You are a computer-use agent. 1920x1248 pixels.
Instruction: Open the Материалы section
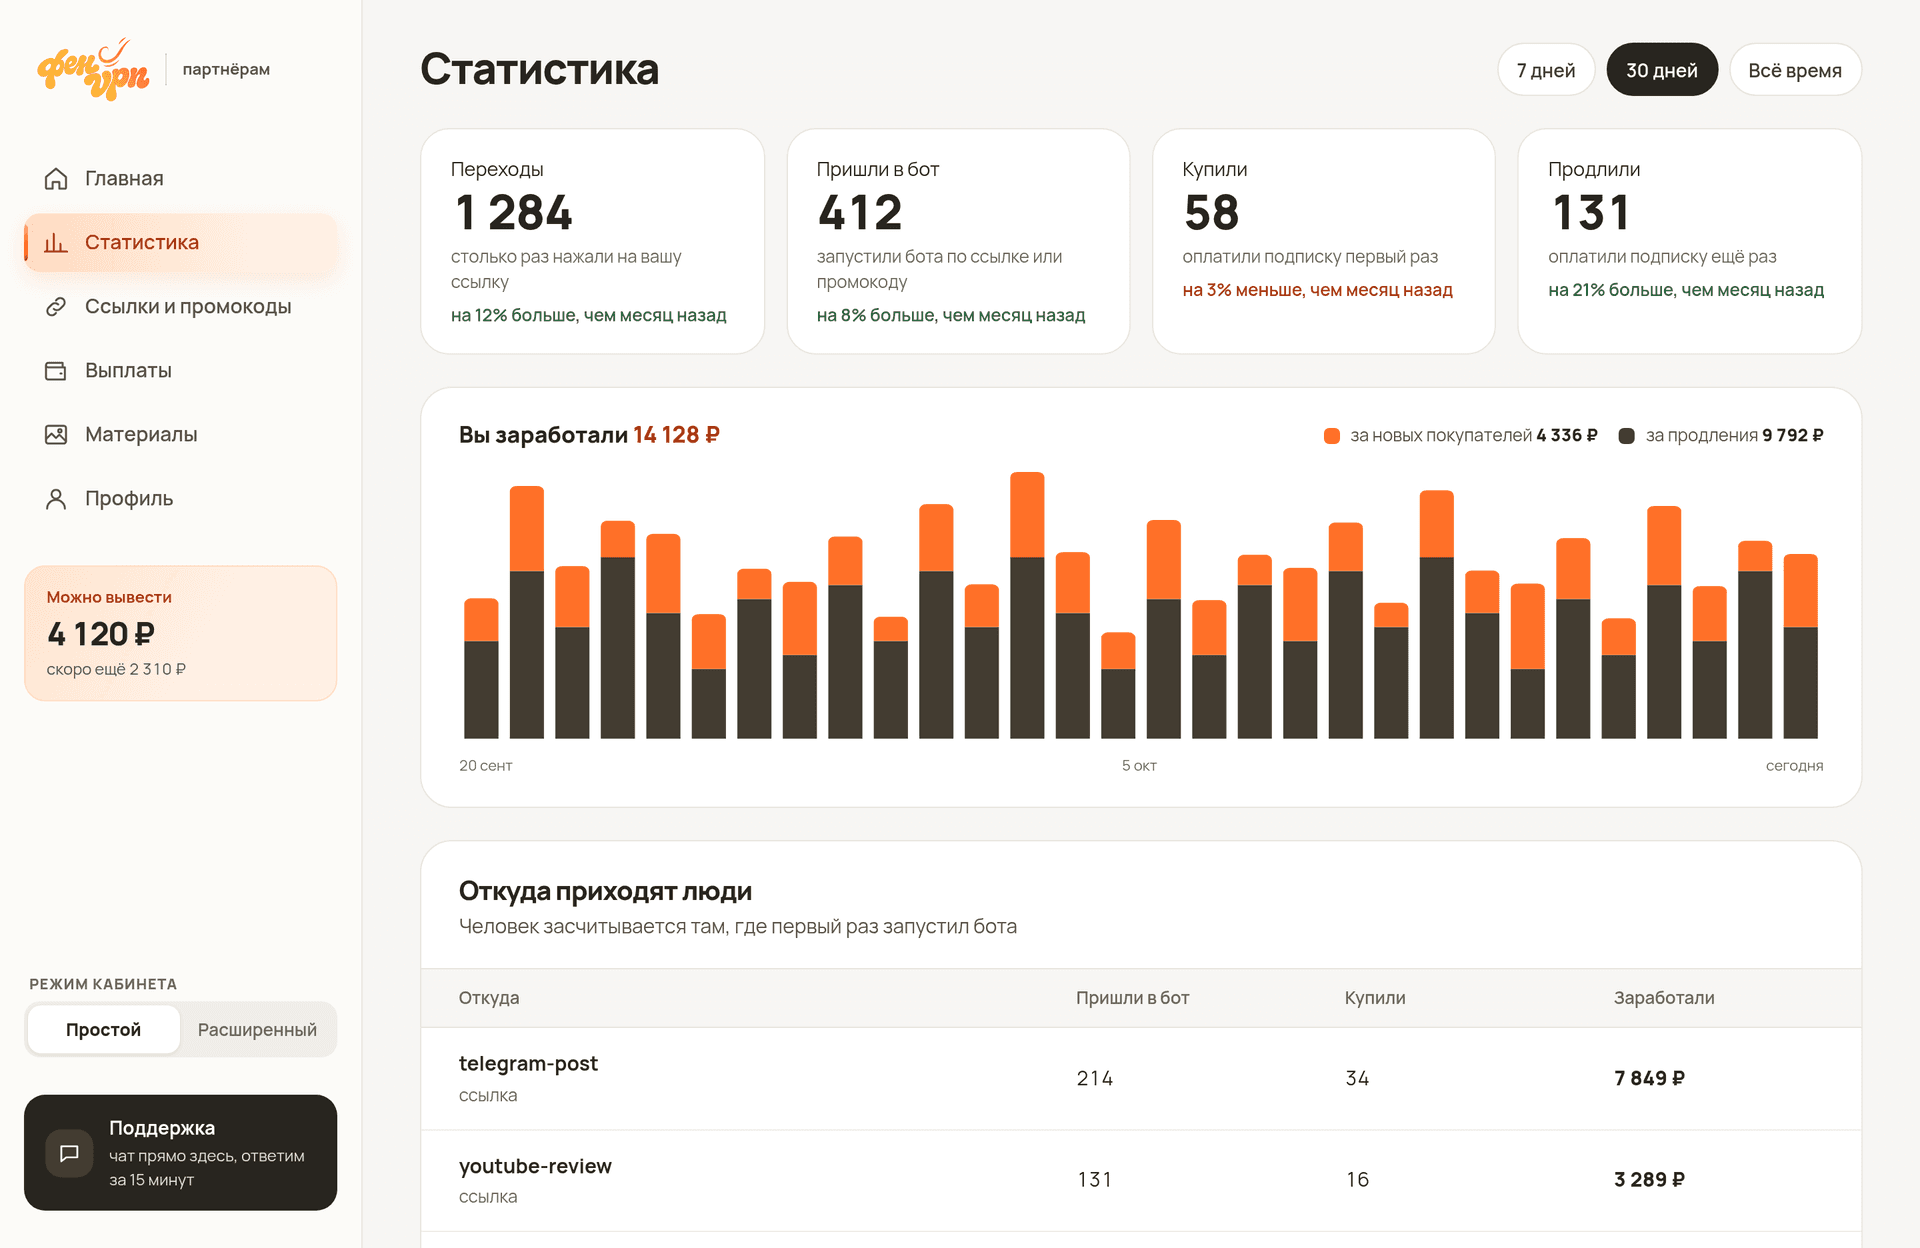pyautogui.click(x=181, y=435)
